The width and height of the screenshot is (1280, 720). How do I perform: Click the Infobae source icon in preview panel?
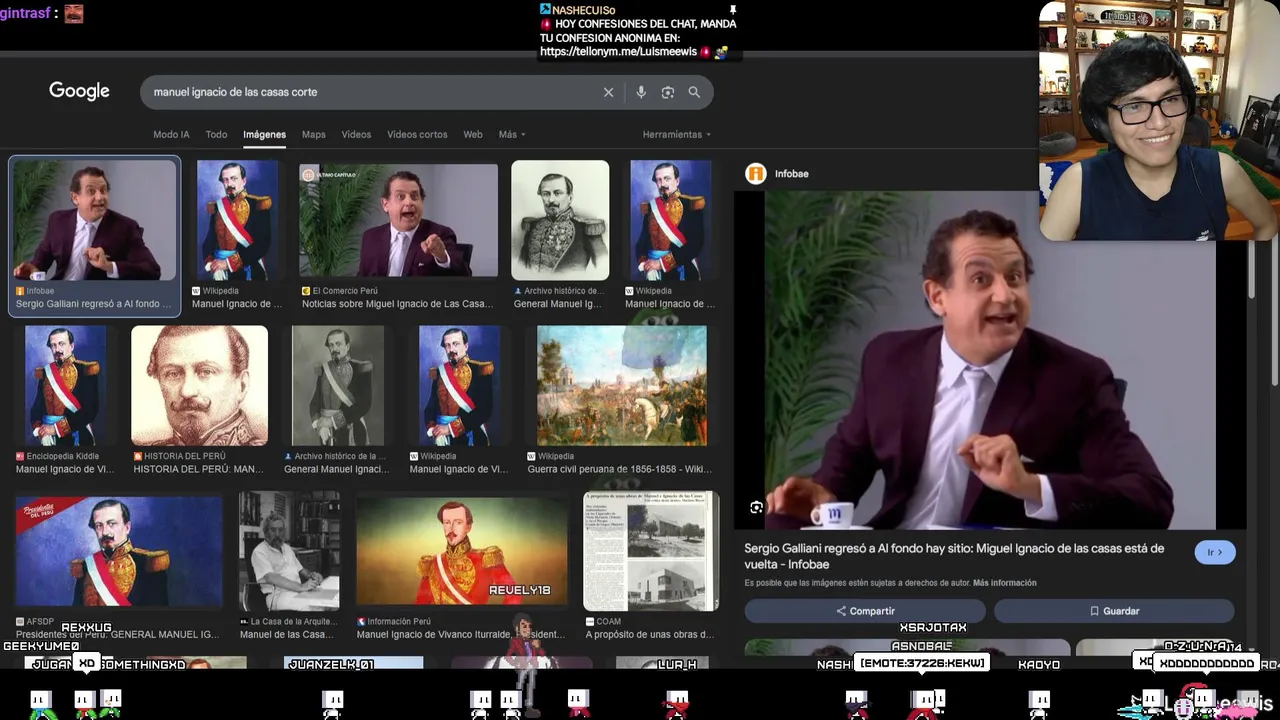click(756, 174)
